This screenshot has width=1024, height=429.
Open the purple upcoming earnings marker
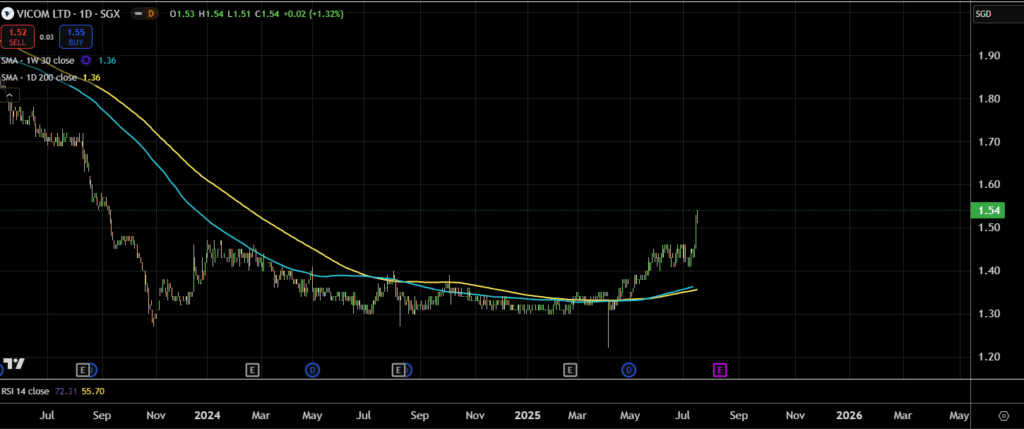[x=719, y=370]
